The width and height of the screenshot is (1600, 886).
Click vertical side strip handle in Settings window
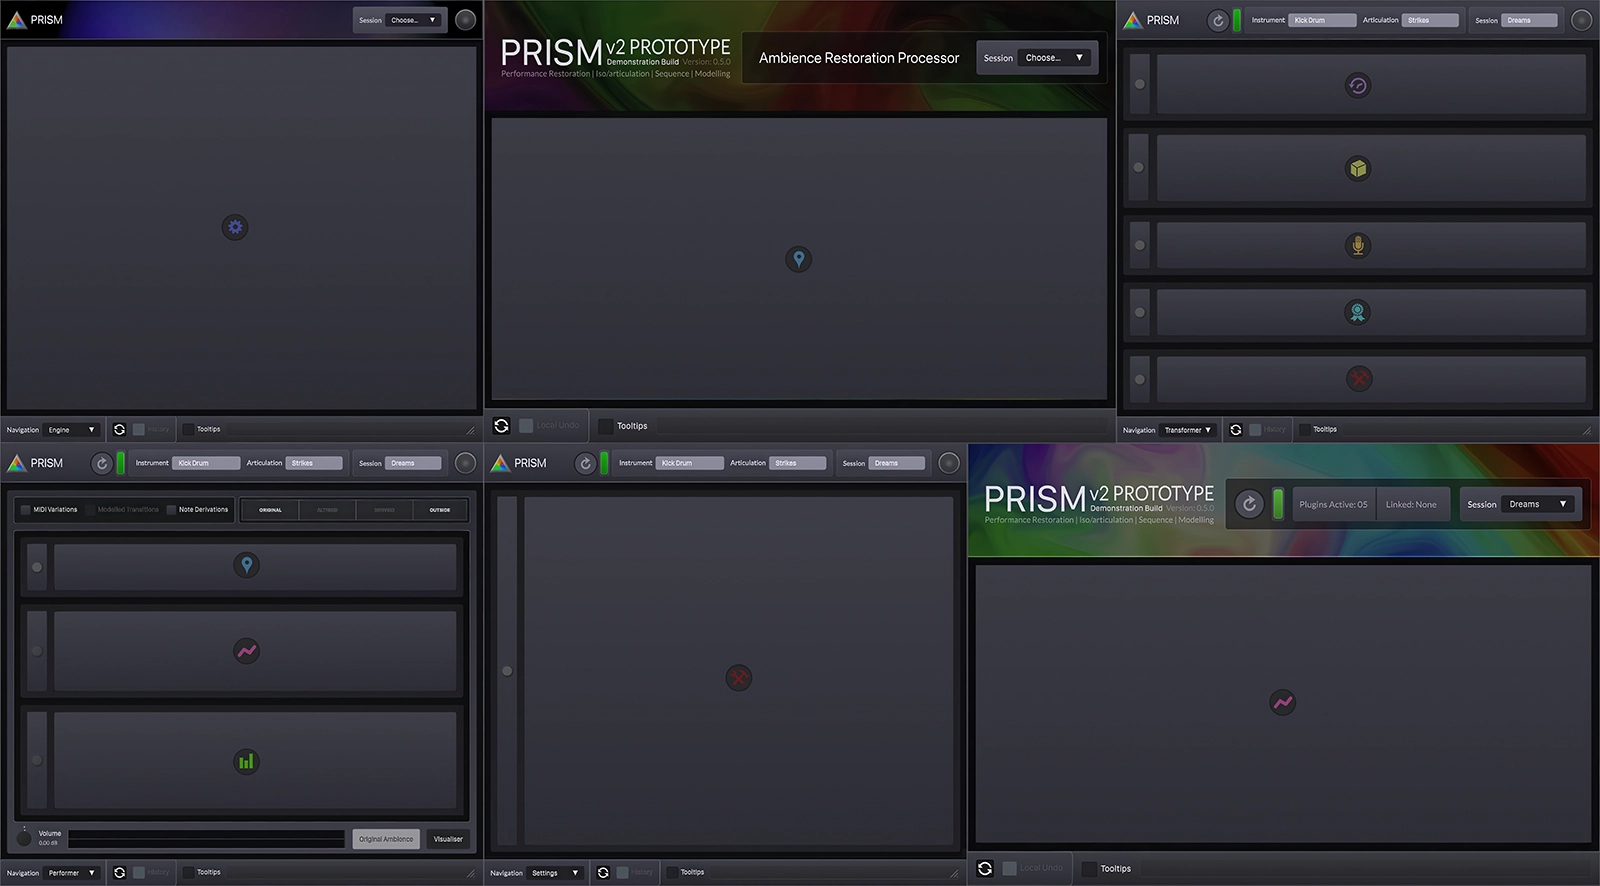pos(507,671)
